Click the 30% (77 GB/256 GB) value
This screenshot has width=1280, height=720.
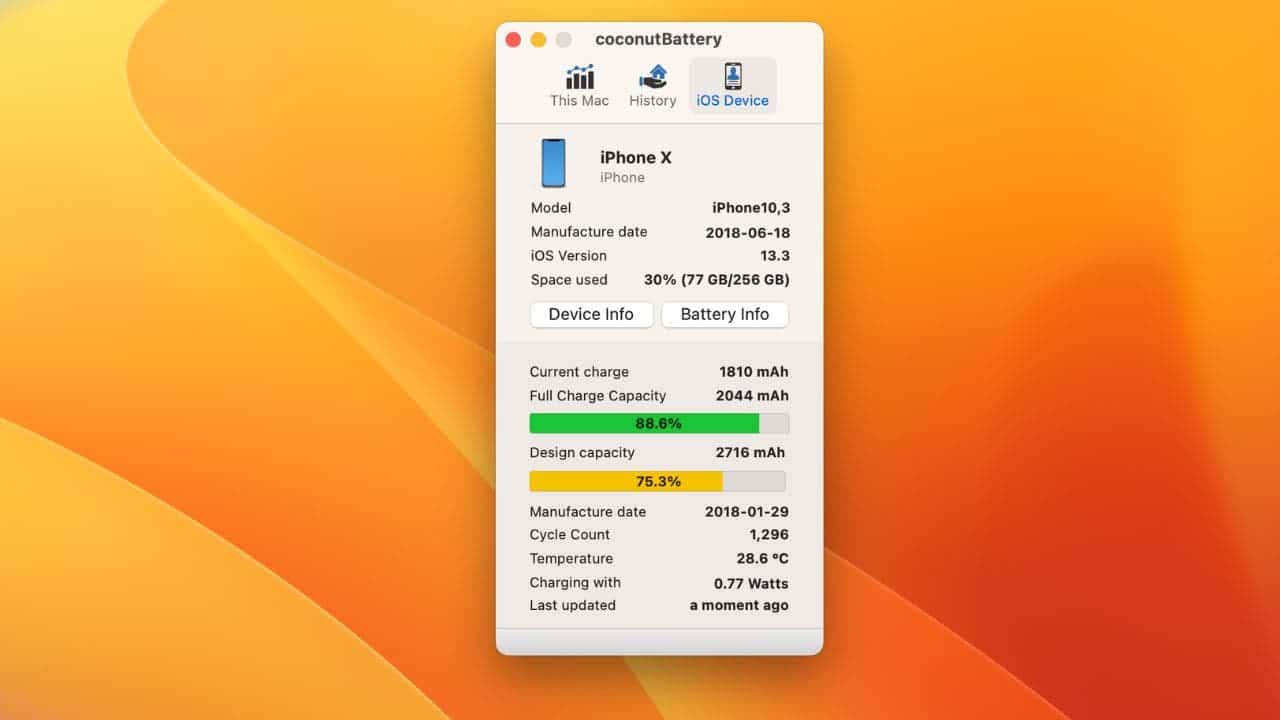[x=716, y=280]
